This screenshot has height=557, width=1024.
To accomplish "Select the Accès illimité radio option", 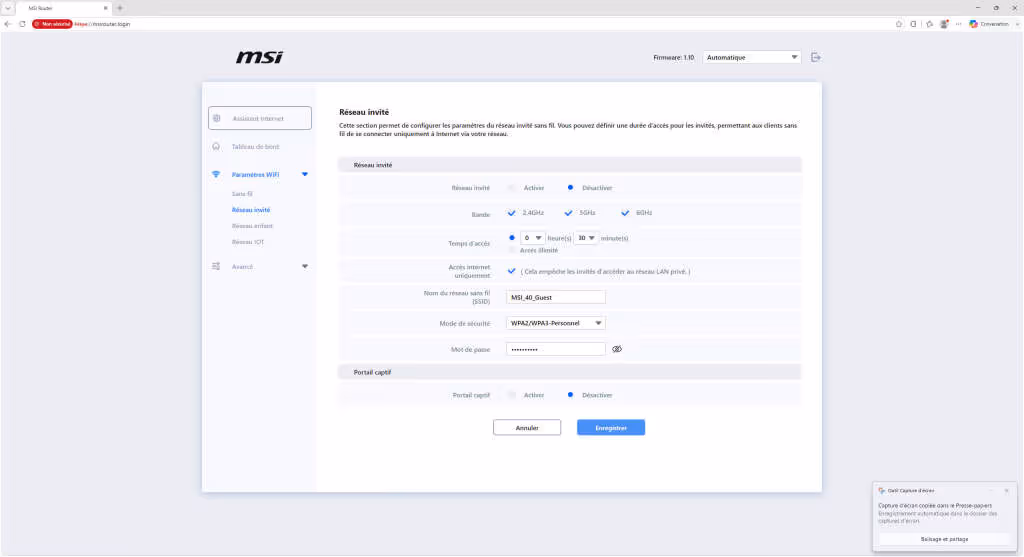I will click(x=511, y=251).
